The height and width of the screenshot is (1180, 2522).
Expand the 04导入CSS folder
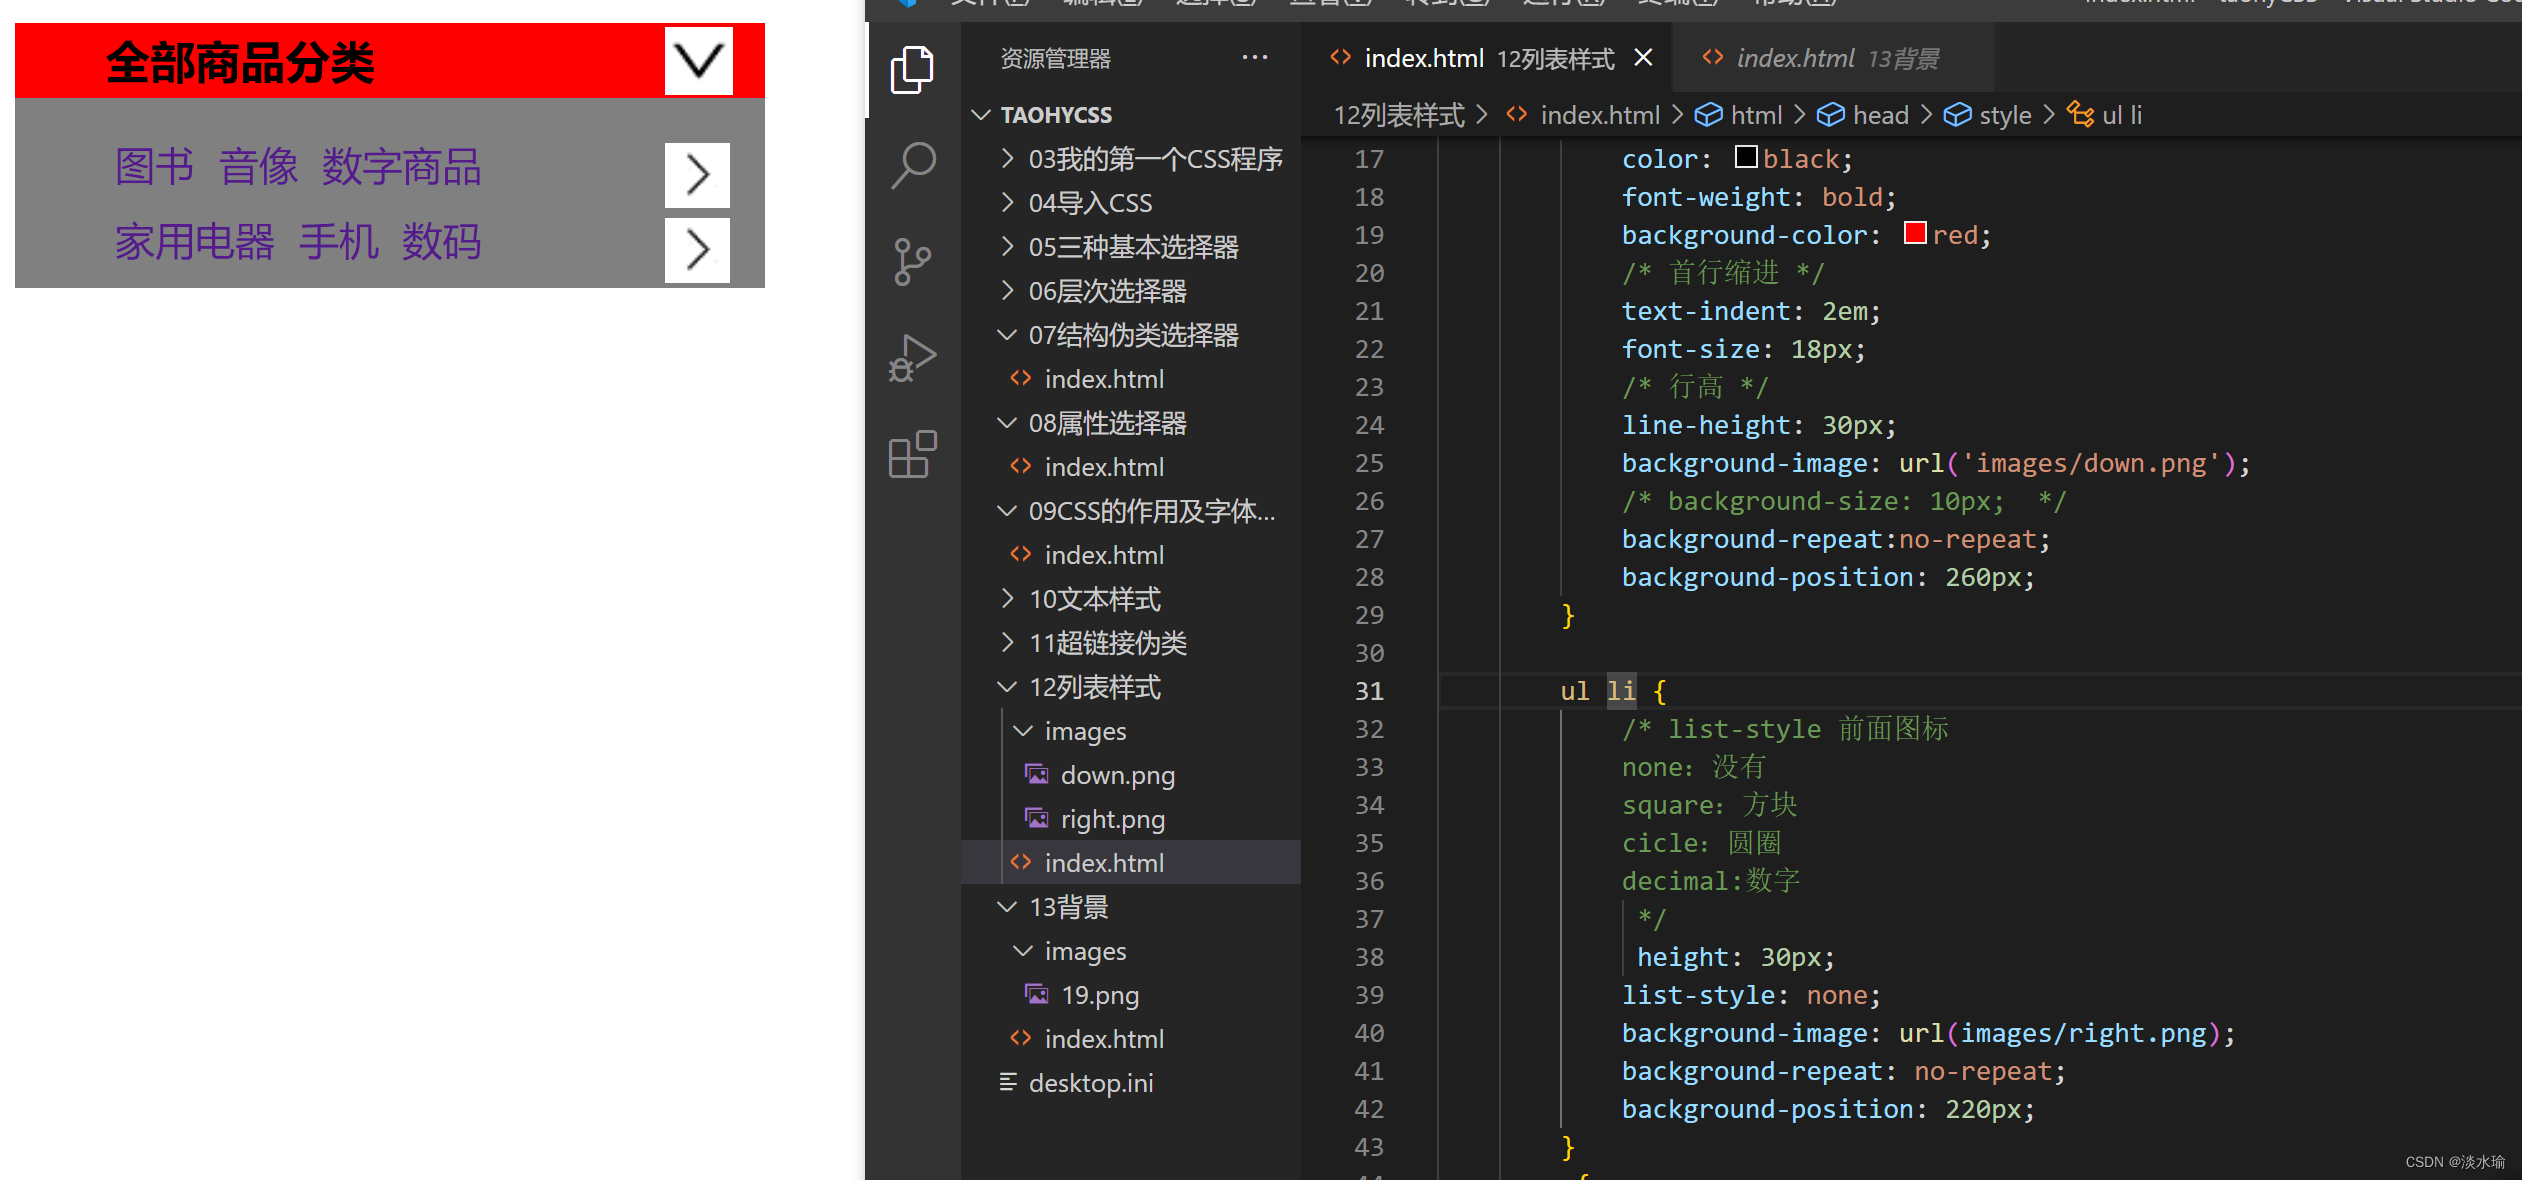[1008, 203]
